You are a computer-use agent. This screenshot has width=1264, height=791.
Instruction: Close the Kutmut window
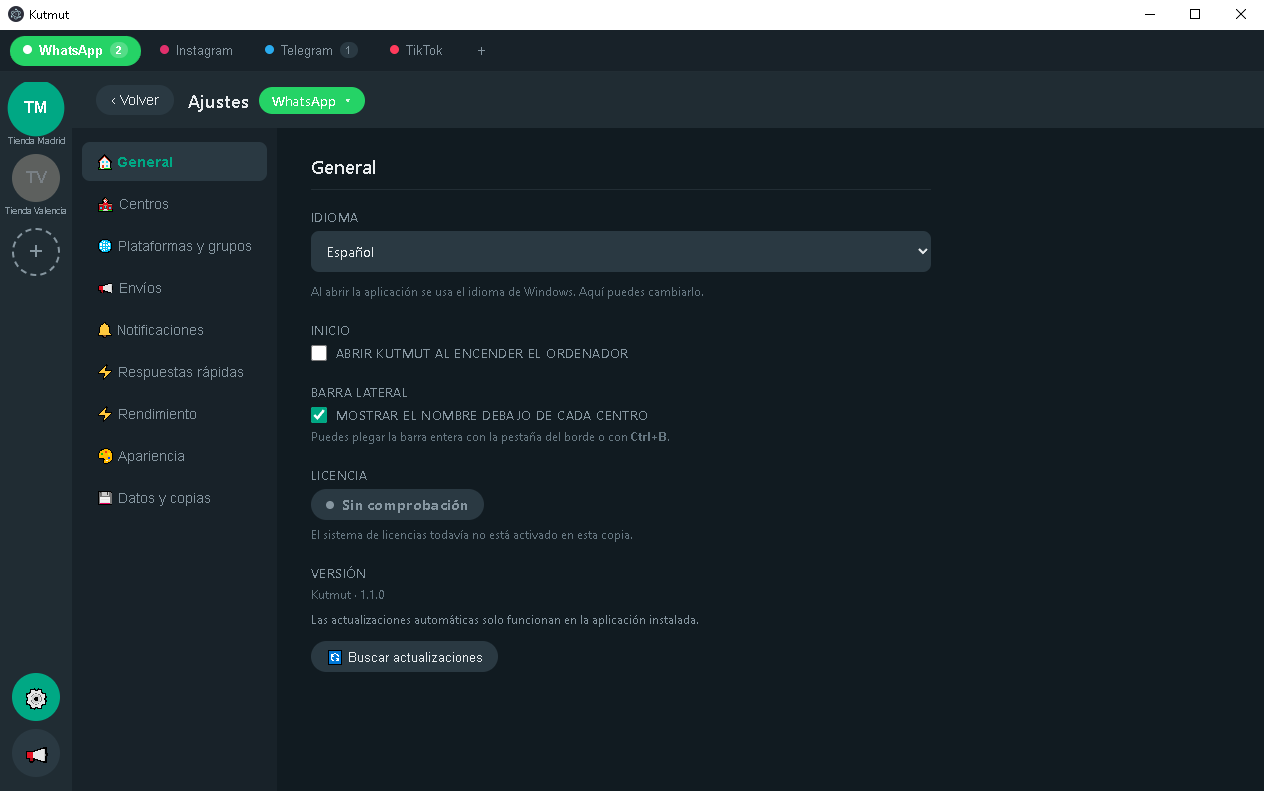pyautogui.click(x=1241, y=14)
